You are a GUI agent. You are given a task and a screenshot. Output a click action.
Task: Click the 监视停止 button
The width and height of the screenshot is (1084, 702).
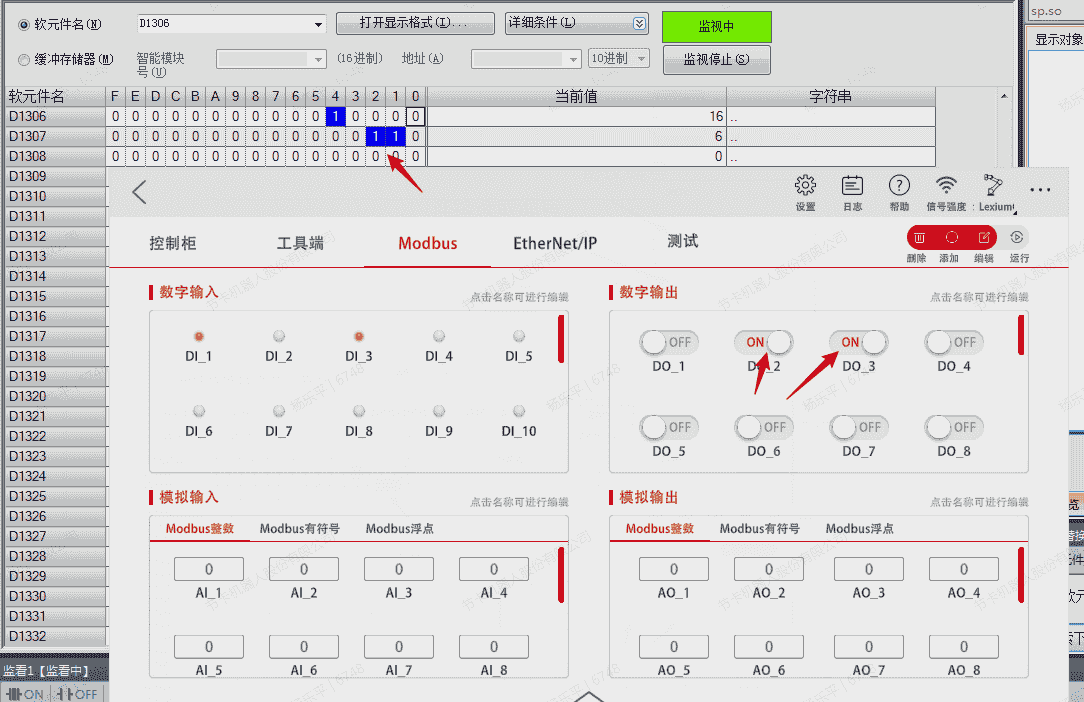716,60
